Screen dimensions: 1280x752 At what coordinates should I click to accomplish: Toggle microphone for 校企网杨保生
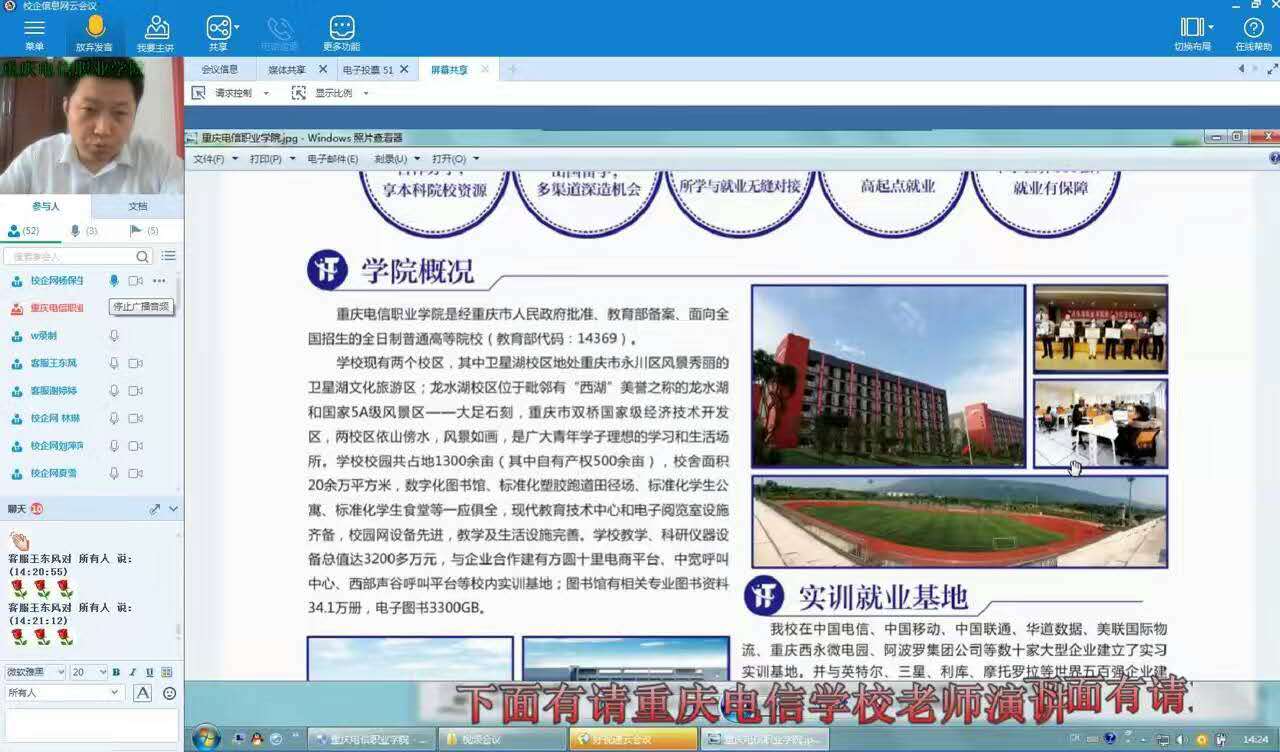coord(114,281)
